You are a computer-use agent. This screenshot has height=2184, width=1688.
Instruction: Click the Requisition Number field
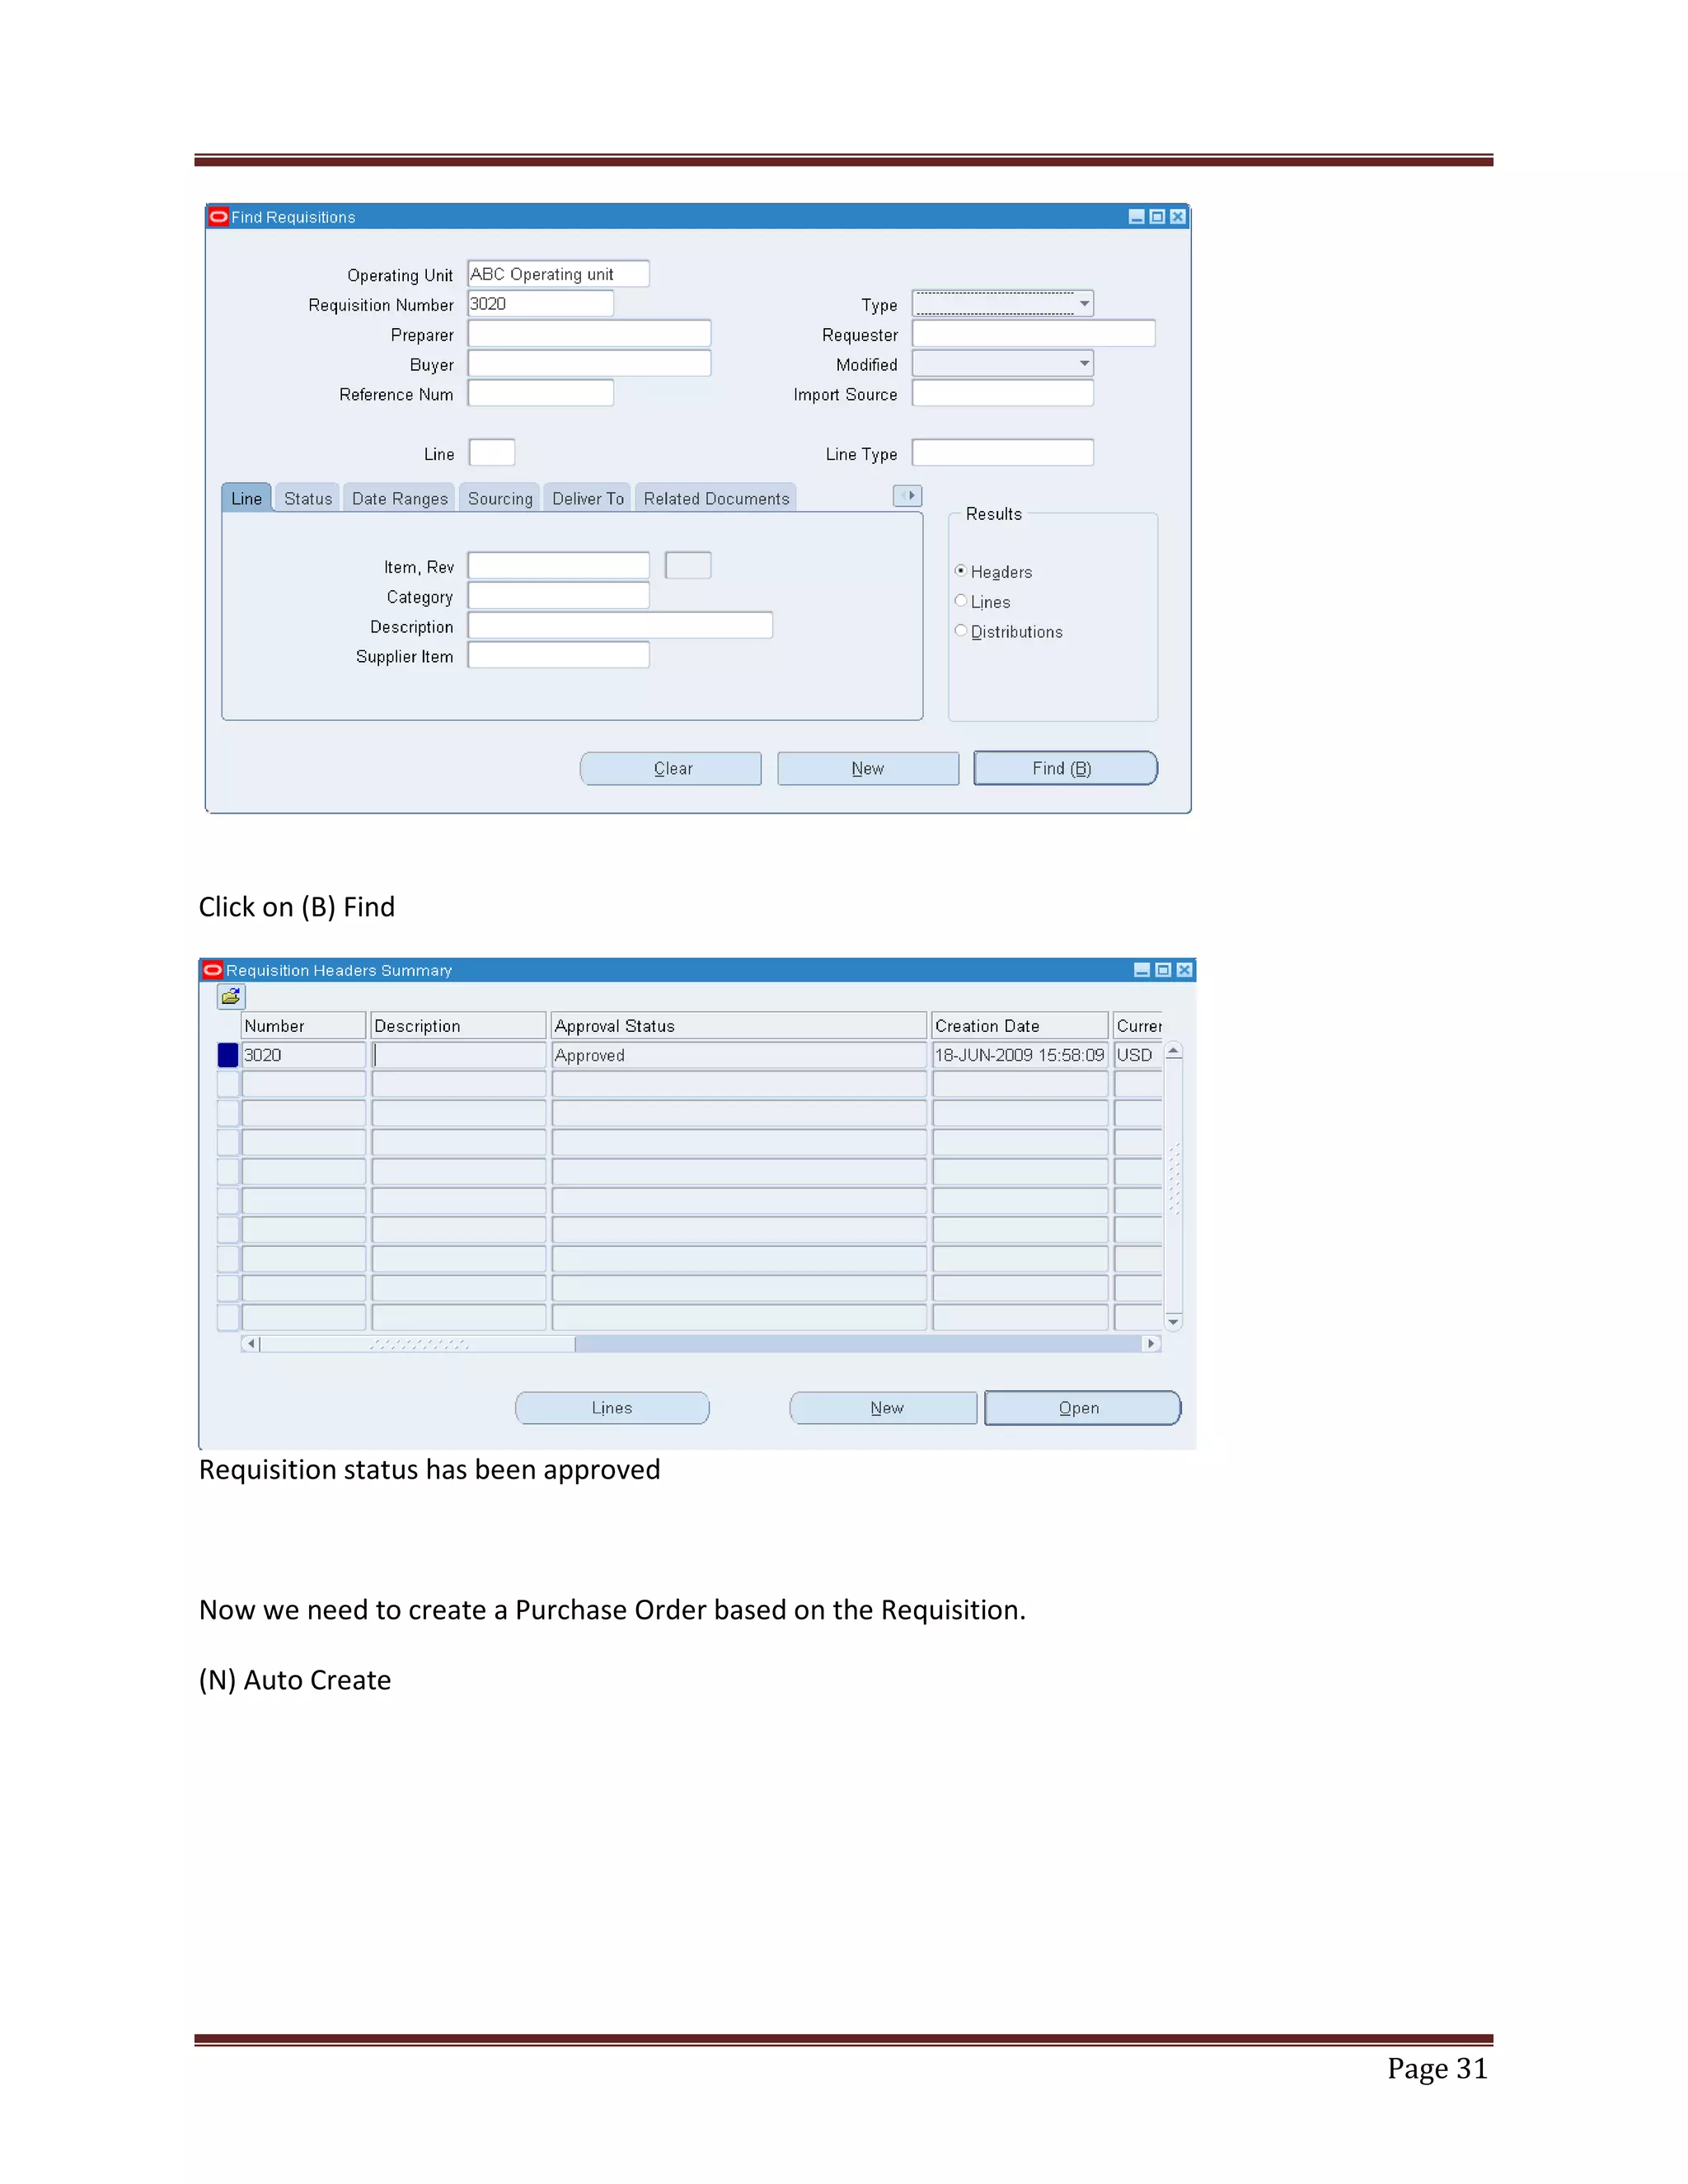pyautogui.click(x=540, y=304)
